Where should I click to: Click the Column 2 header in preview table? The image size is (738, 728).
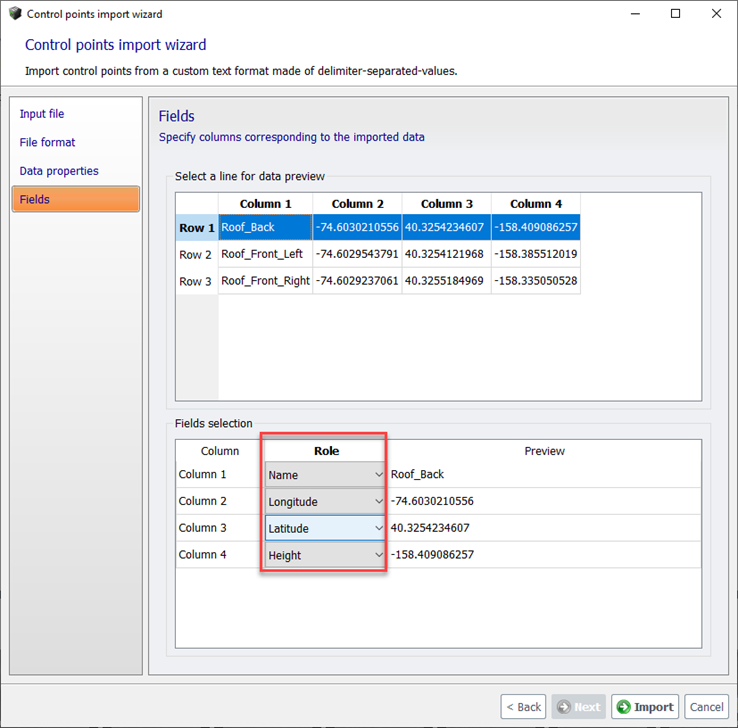357,204
